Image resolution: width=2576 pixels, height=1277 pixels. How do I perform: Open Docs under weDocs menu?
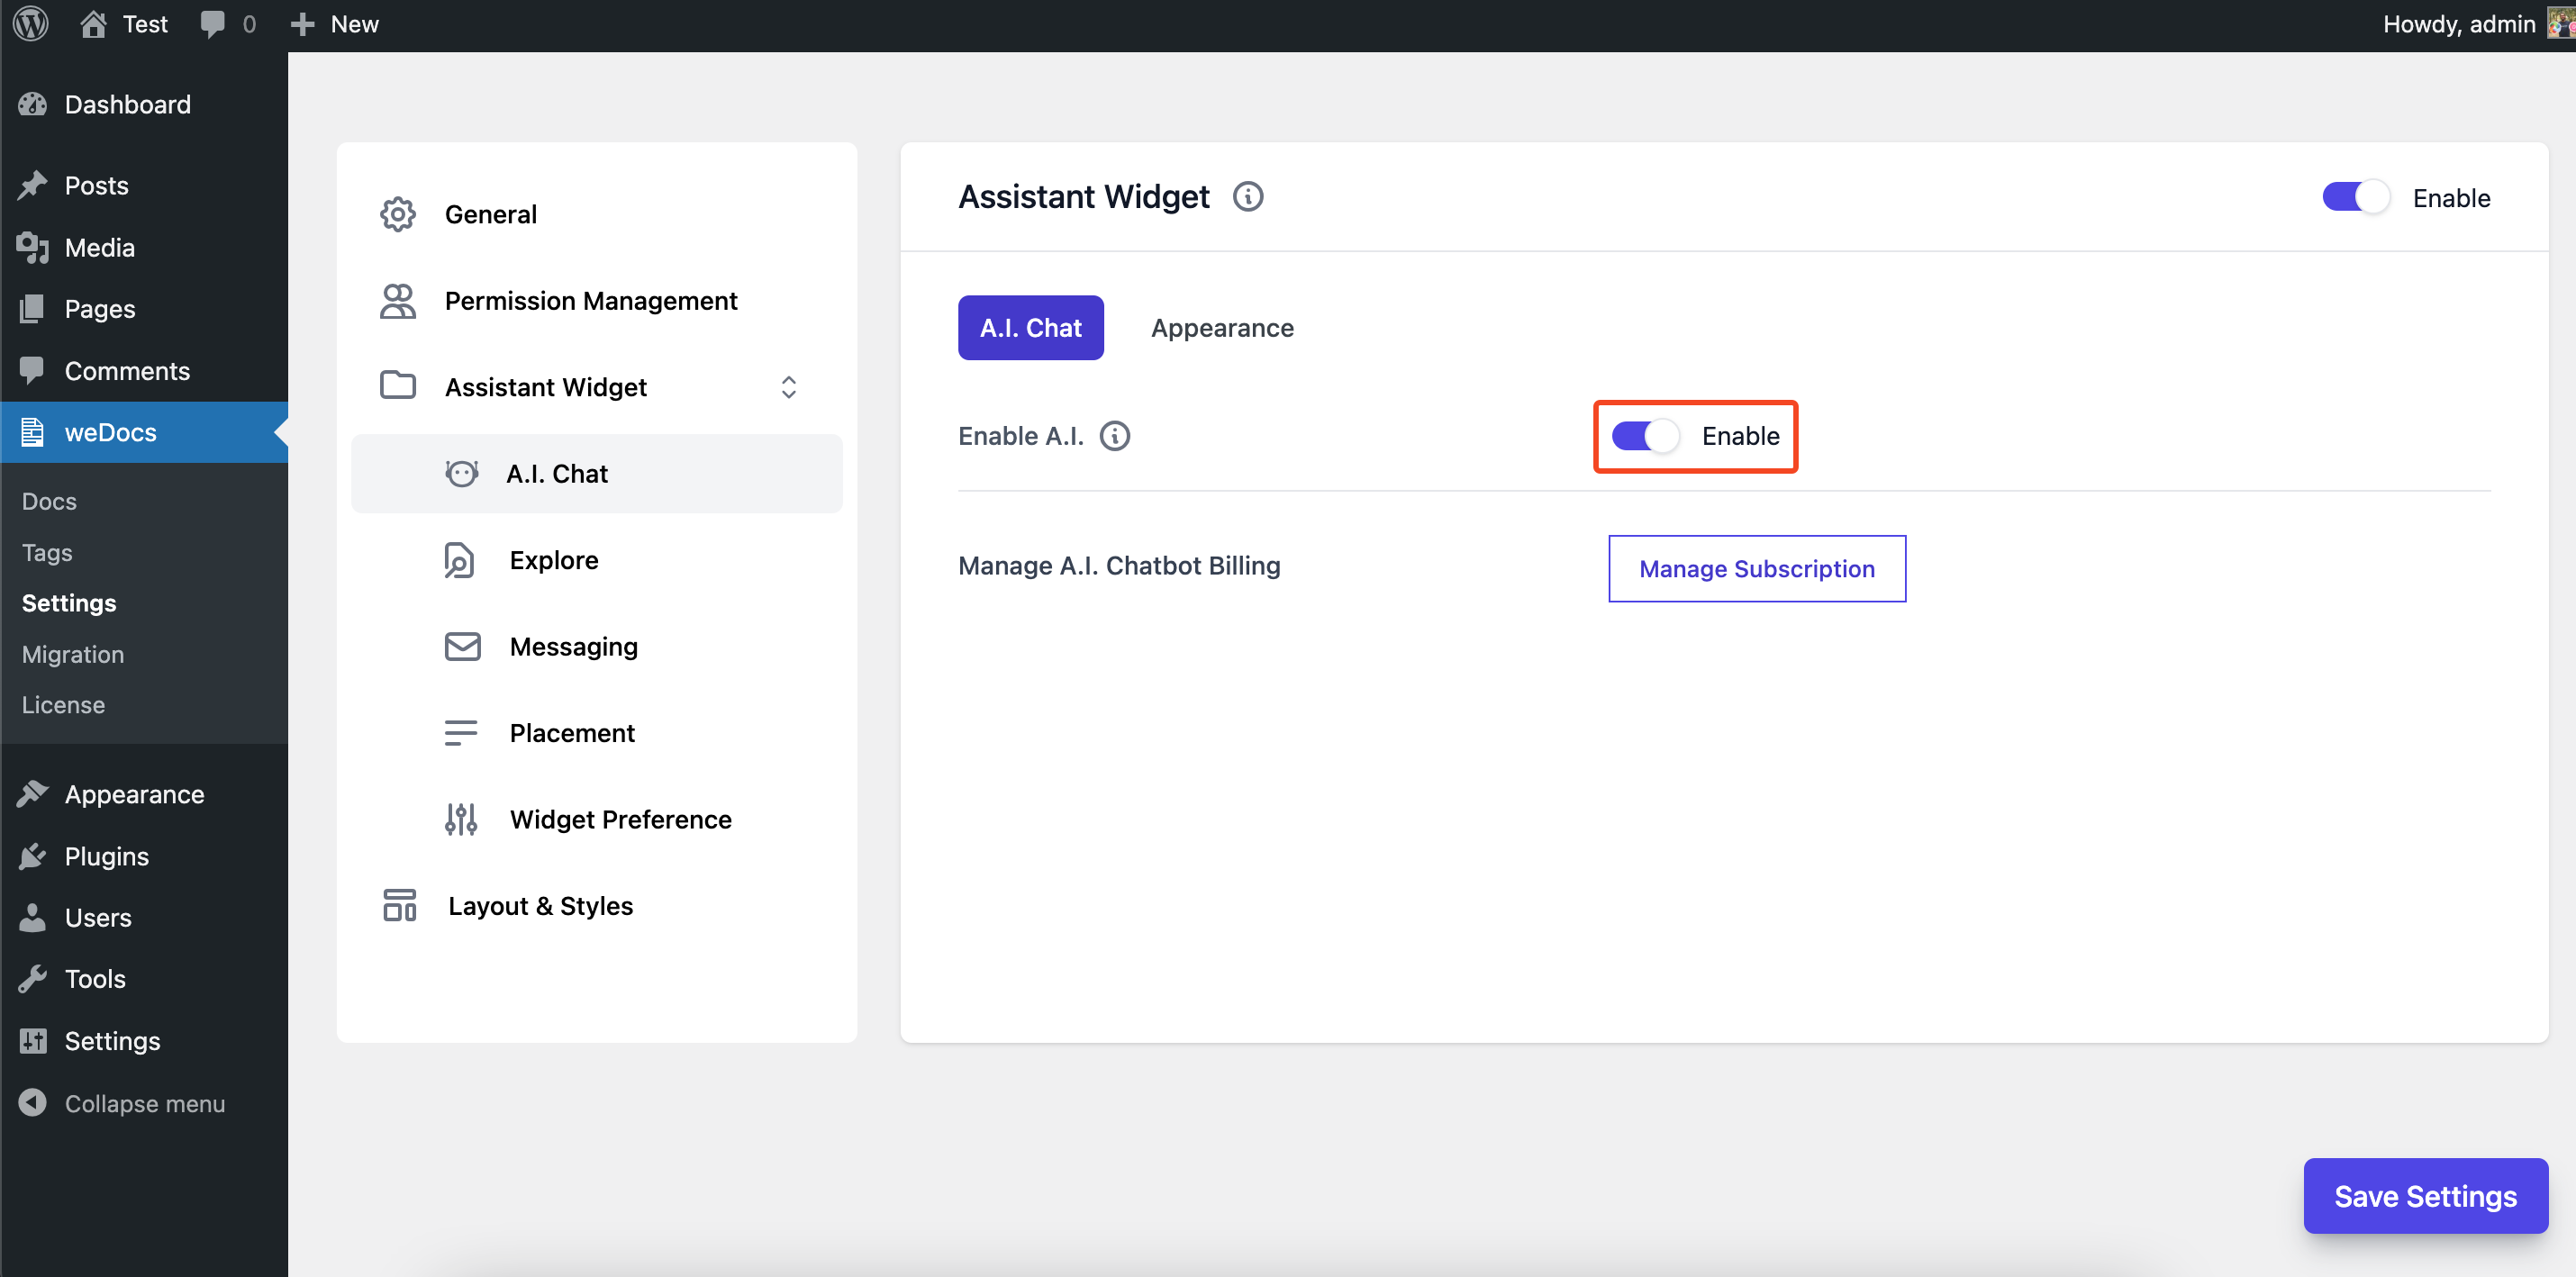pos(49,501)
